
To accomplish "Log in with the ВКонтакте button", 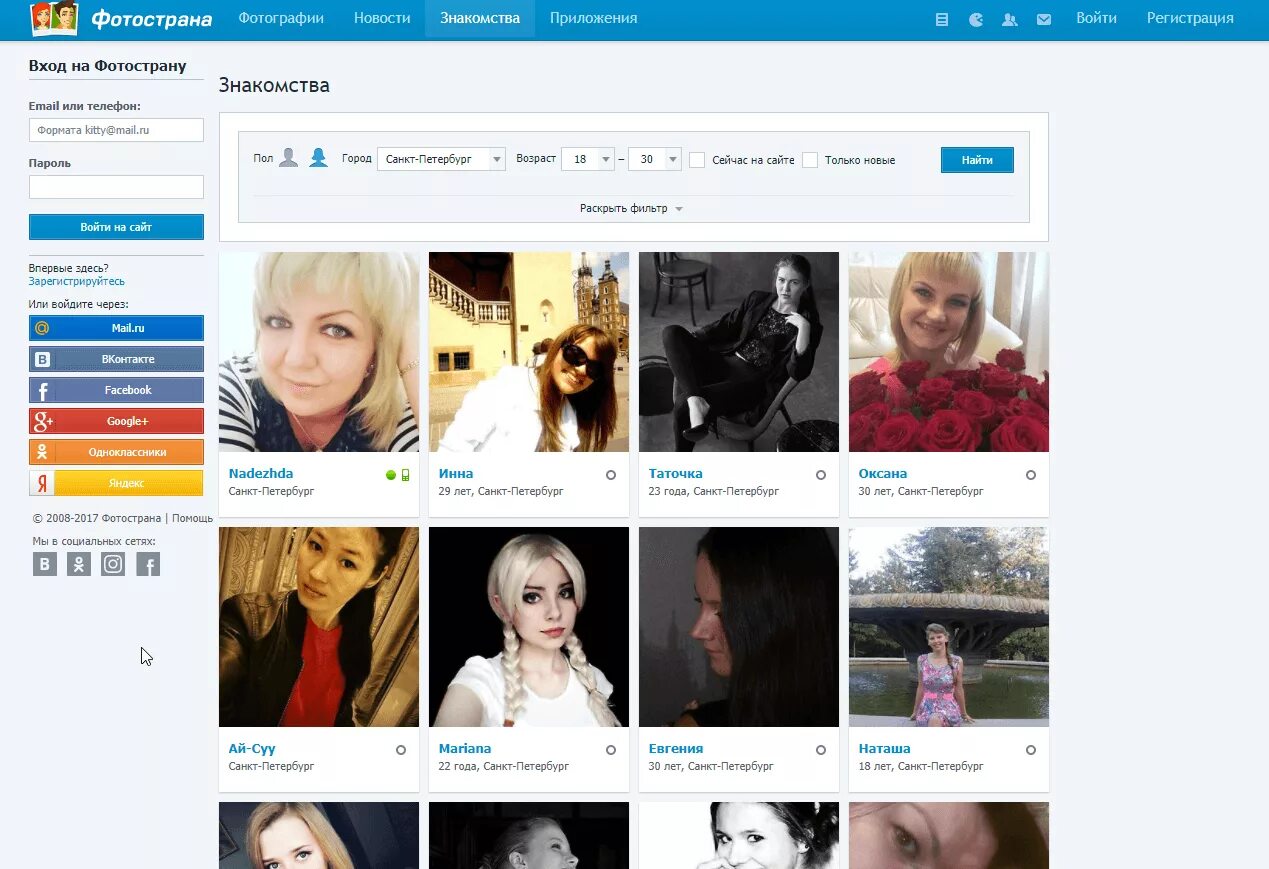I will [x=116, y=359].
